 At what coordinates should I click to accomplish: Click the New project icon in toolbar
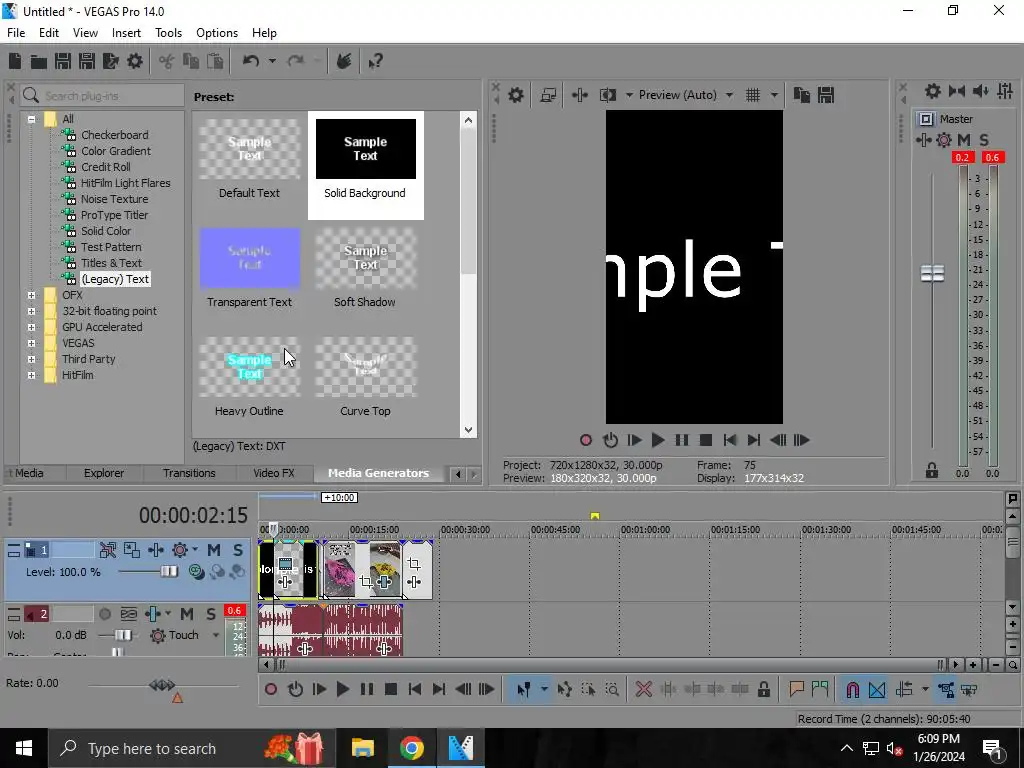[x=14, y=61]
